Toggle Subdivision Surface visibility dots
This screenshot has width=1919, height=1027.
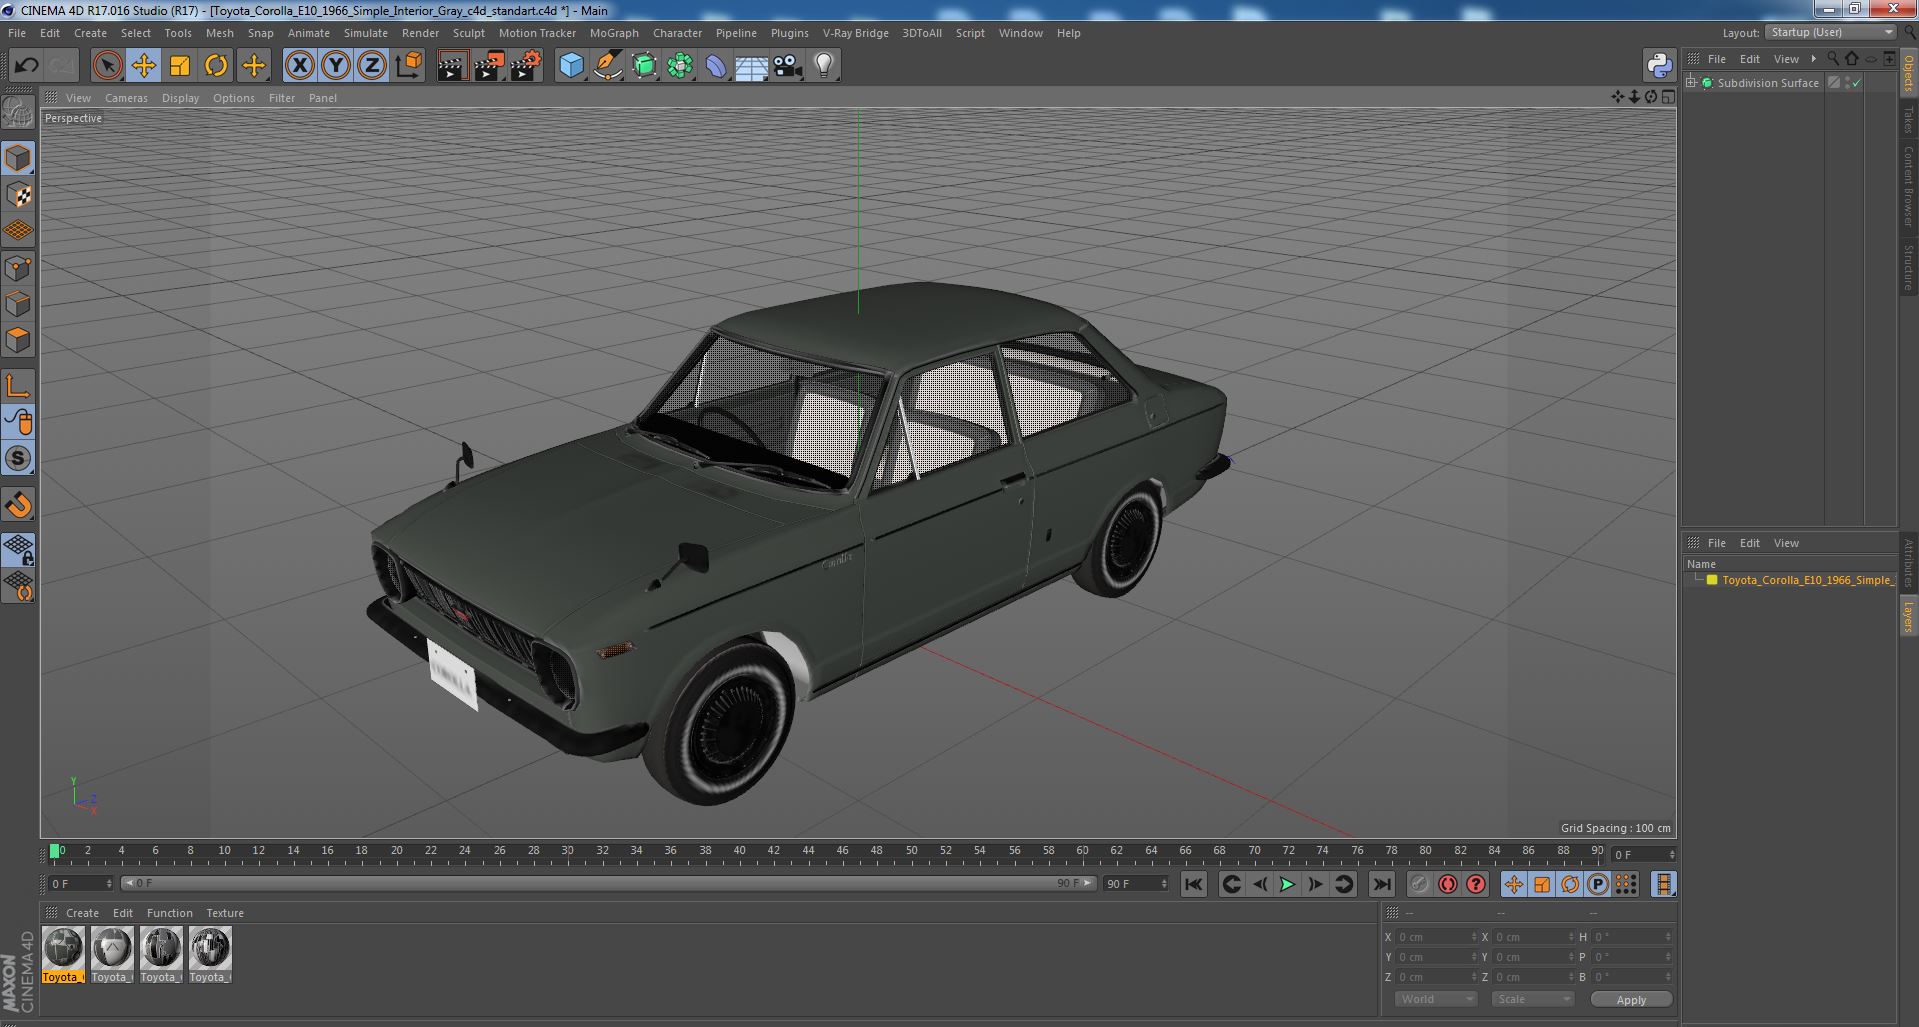tap(1847, 83)
